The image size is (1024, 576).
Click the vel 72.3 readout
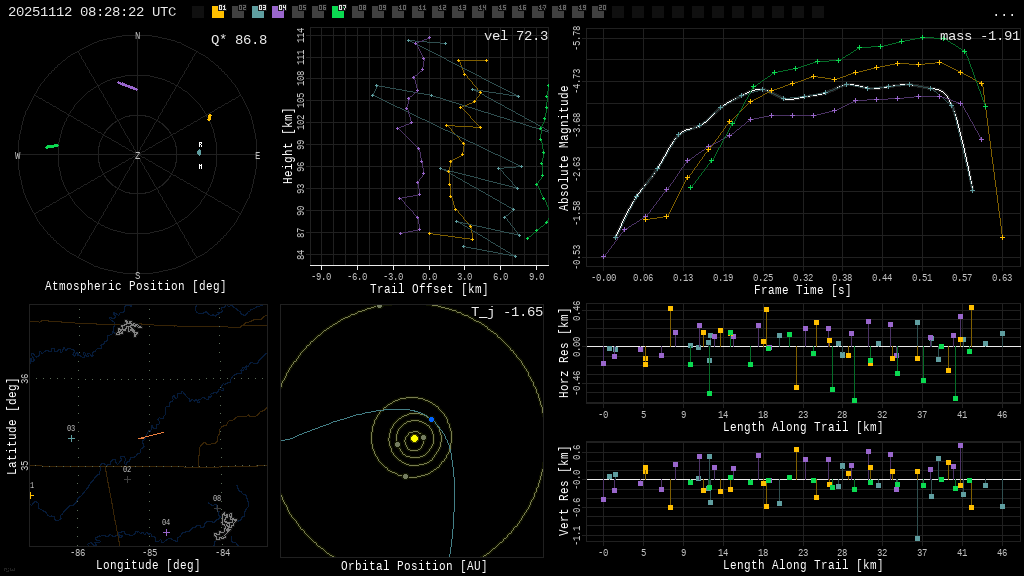point(515,36)
